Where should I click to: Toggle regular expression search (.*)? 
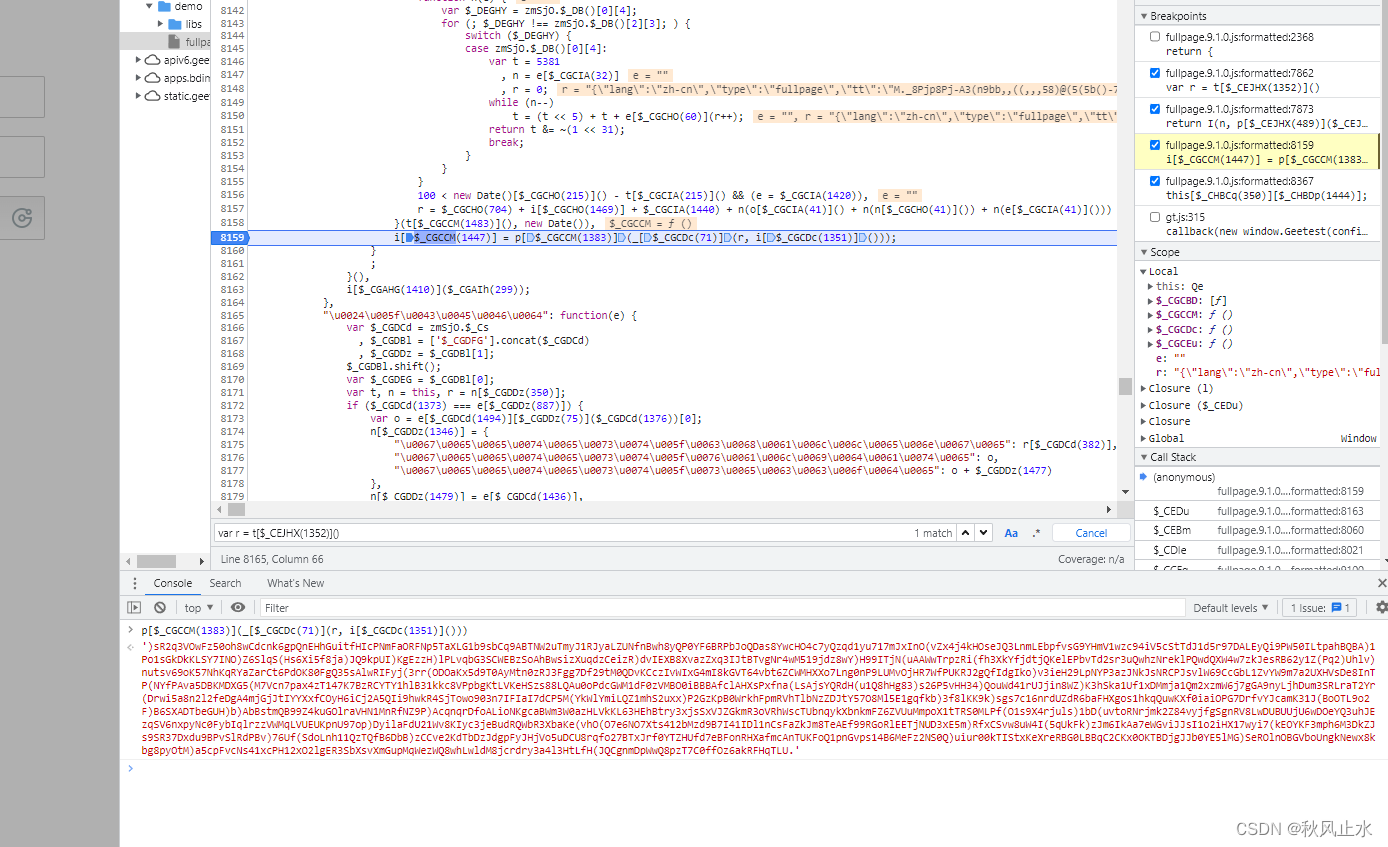coord(1036,533)
